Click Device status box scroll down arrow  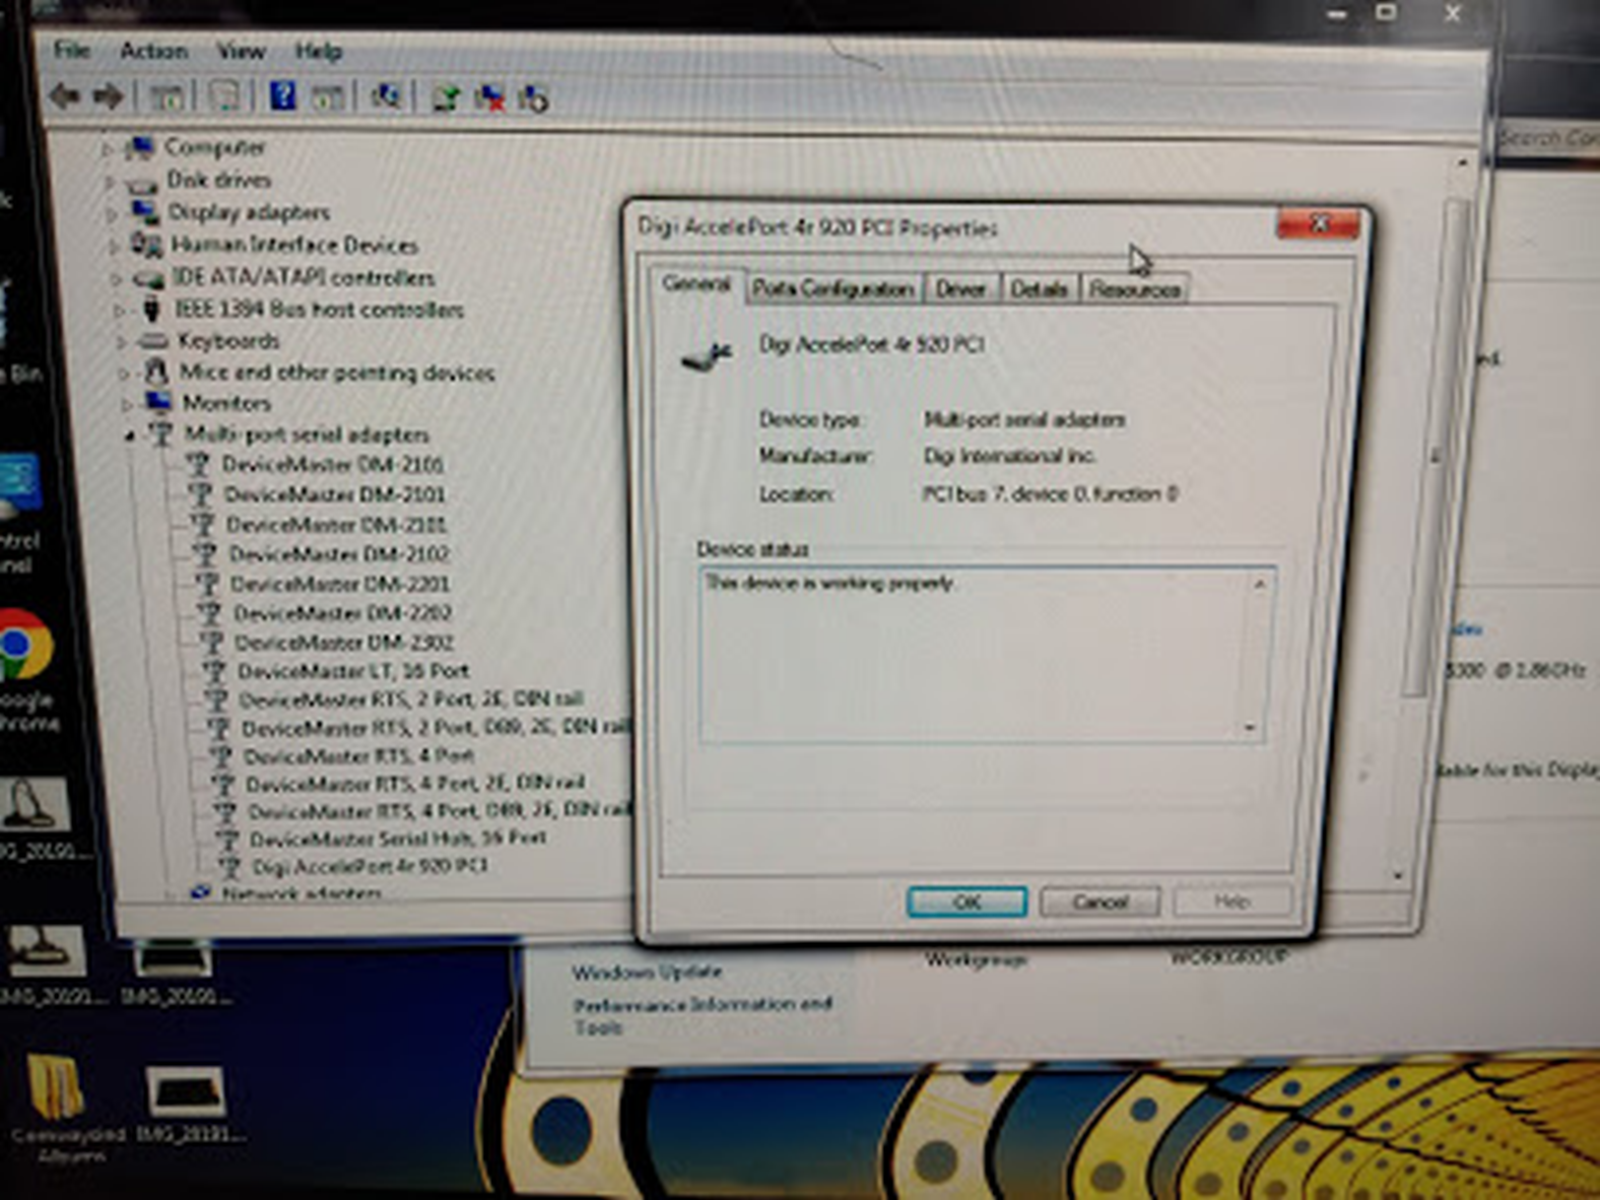point(1251,727)
